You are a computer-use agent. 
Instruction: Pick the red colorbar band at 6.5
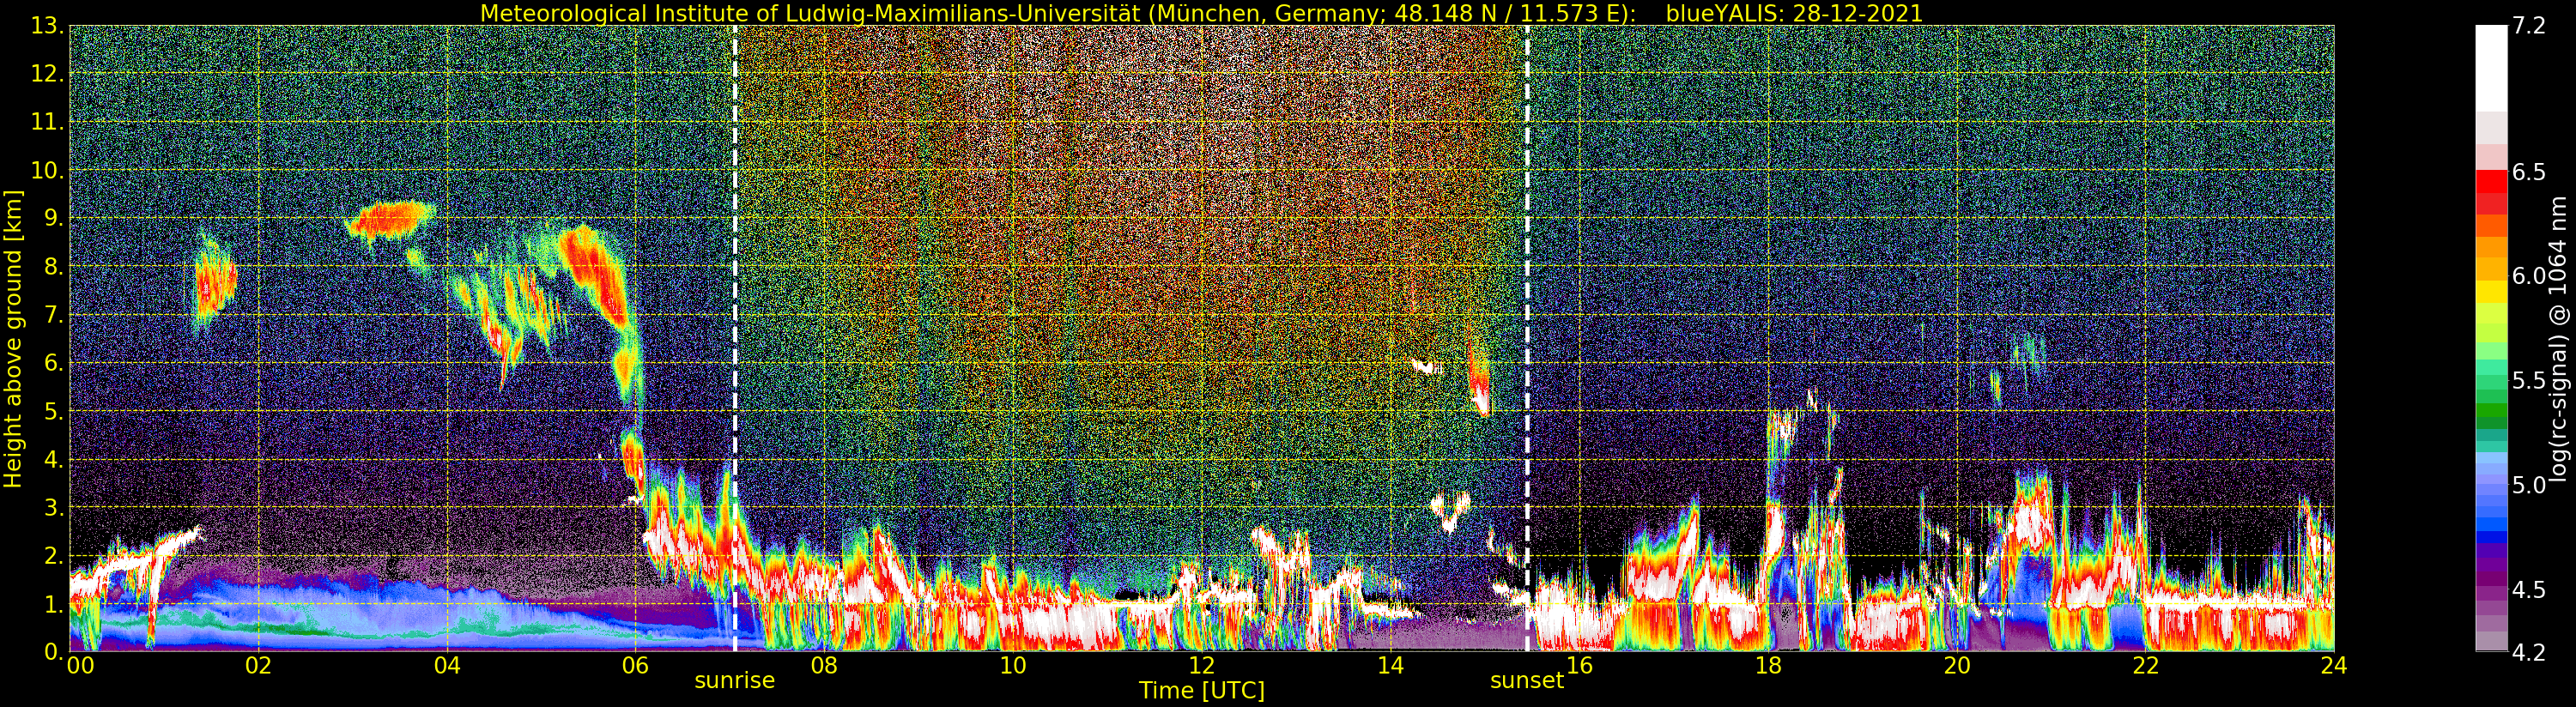[2491, 180]
